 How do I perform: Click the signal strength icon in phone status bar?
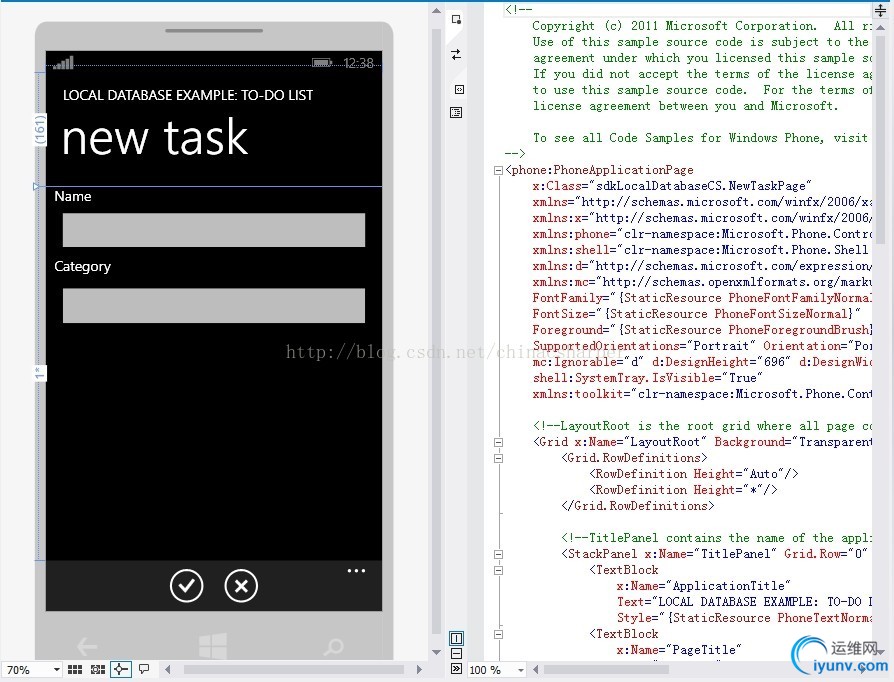63,63
